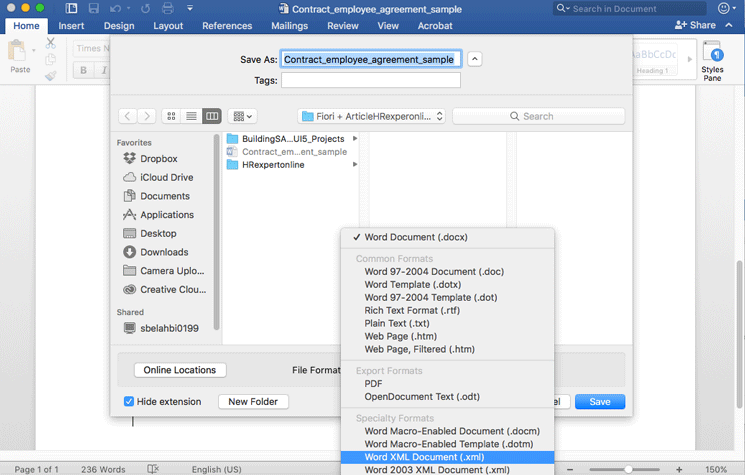Click the Undo arrow icon
This screenshot has width=745, height=475.
tap(115, 8)
